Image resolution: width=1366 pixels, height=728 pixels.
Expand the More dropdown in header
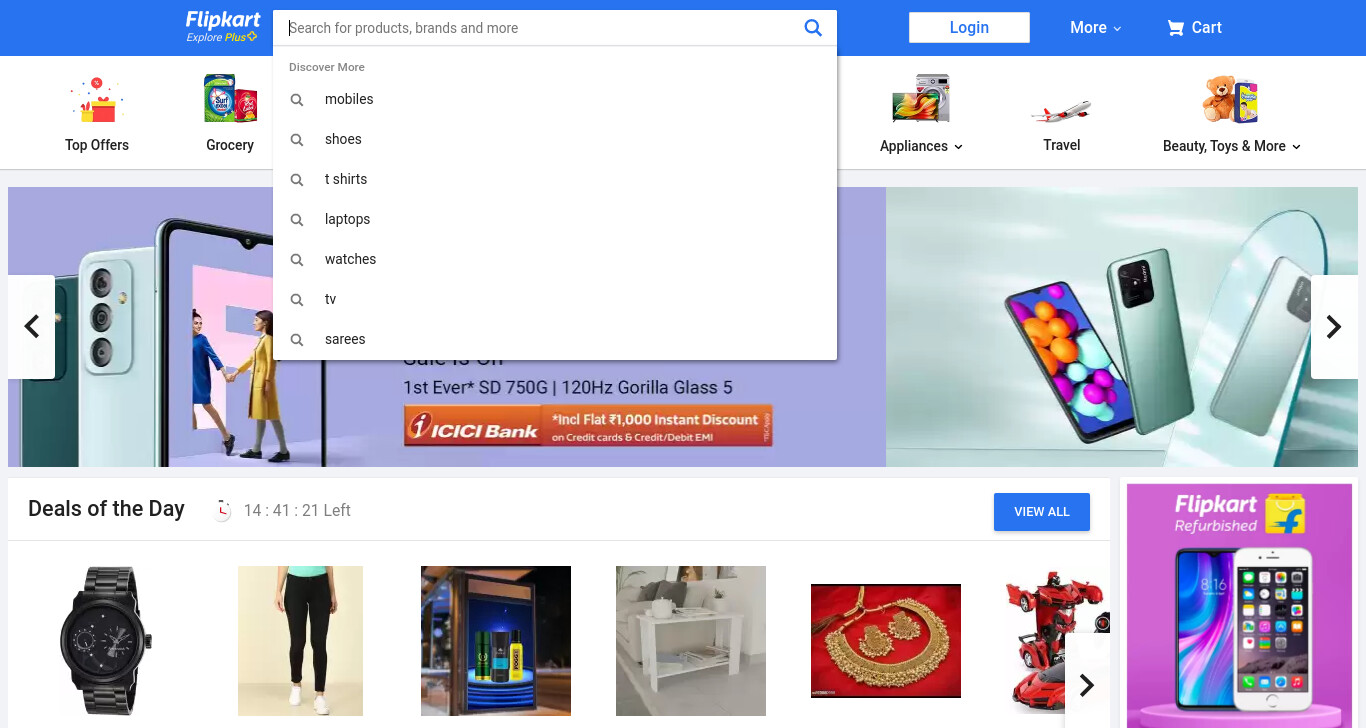(1096, 28)
